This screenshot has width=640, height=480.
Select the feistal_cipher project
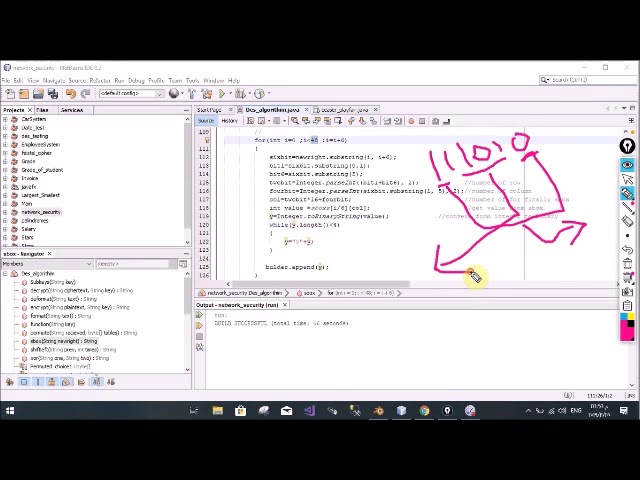(36, 153)
